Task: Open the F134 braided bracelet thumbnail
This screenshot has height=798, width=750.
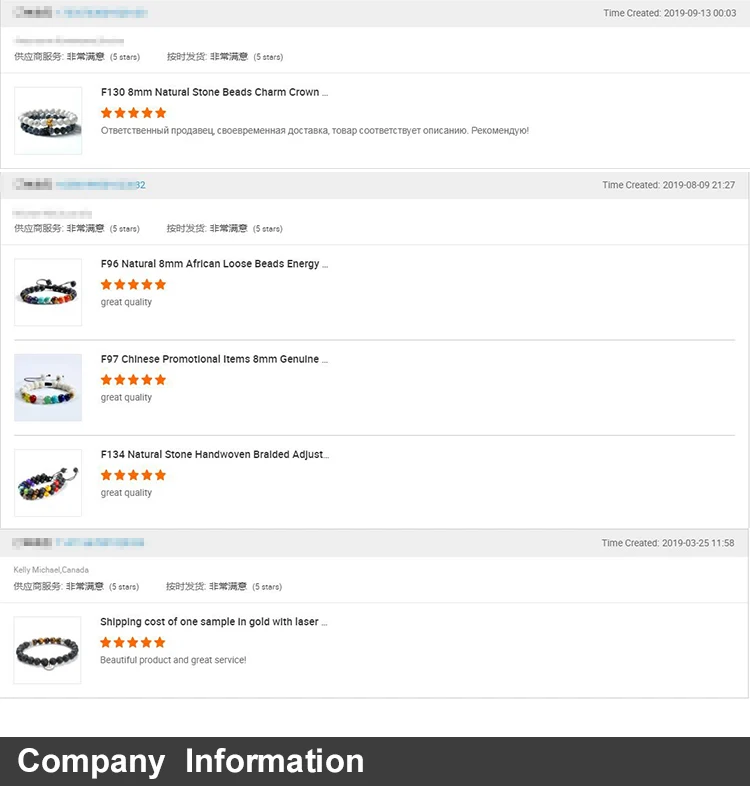Action: click(x=48, y=483)
